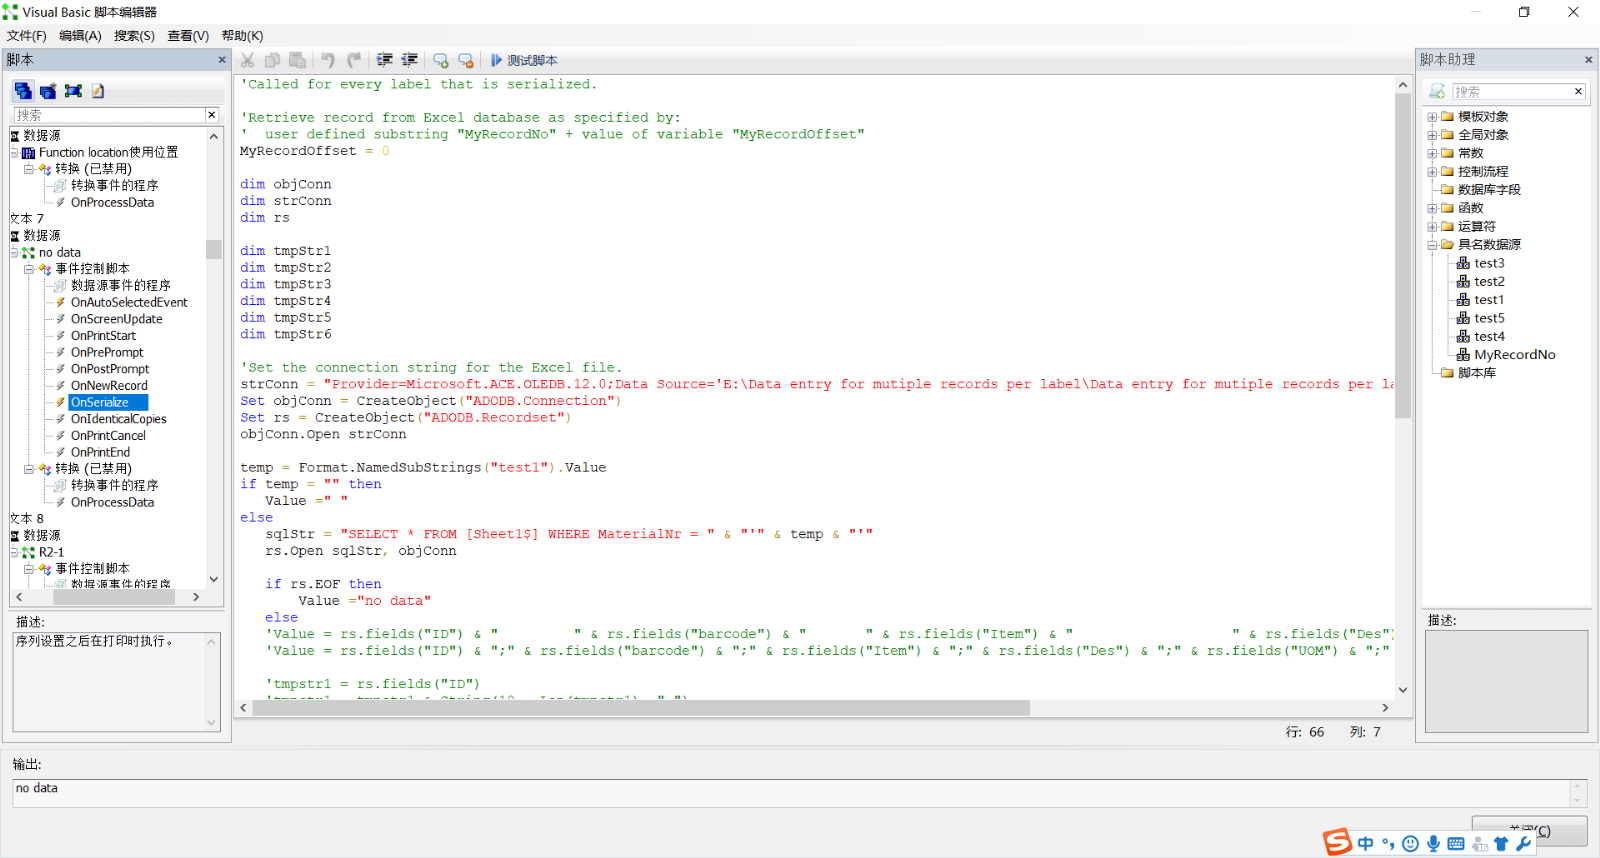Click the add comment icon with green plus
The height and width of the screenshot is (858, 1600).
coord(440,61)
